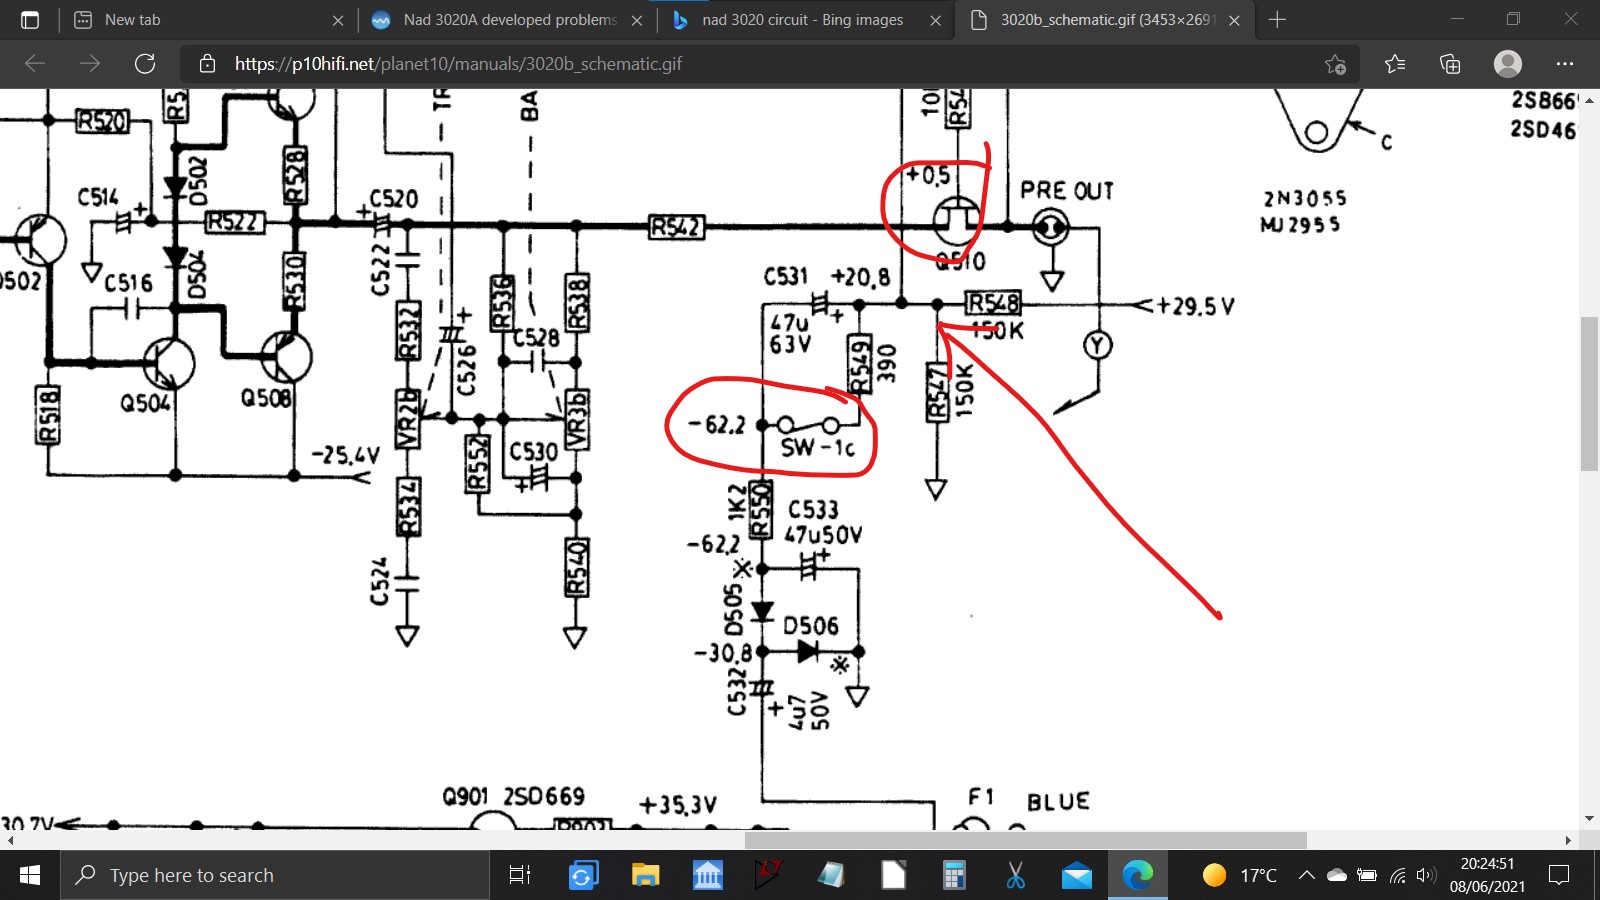Open Wi-Fi network settings icon
Image resolution: width=1600 pixels, height=900 pixels.
tap(1398, 876)
